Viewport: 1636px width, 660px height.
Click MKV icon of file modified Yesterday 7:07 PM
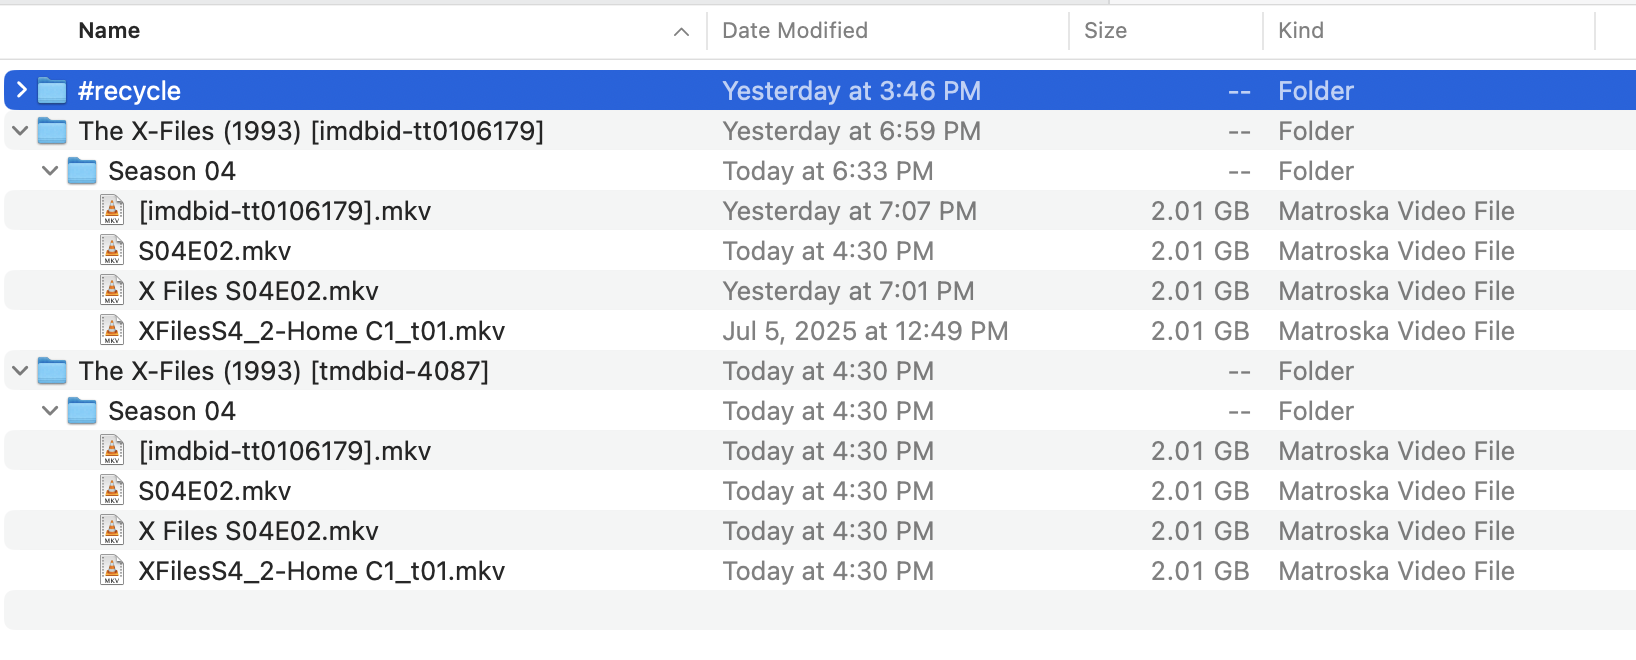[x=112, y=211]
